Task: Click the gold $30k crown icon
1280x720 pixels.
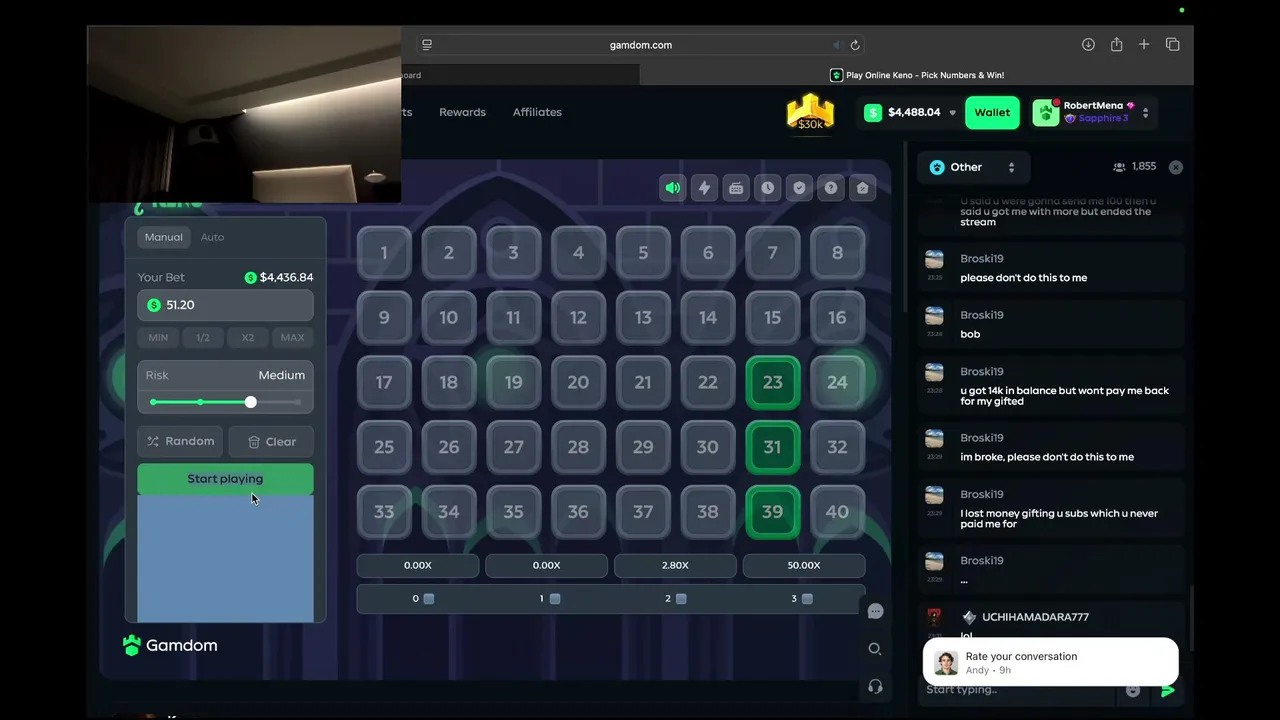Action: (x=810, y=112)
